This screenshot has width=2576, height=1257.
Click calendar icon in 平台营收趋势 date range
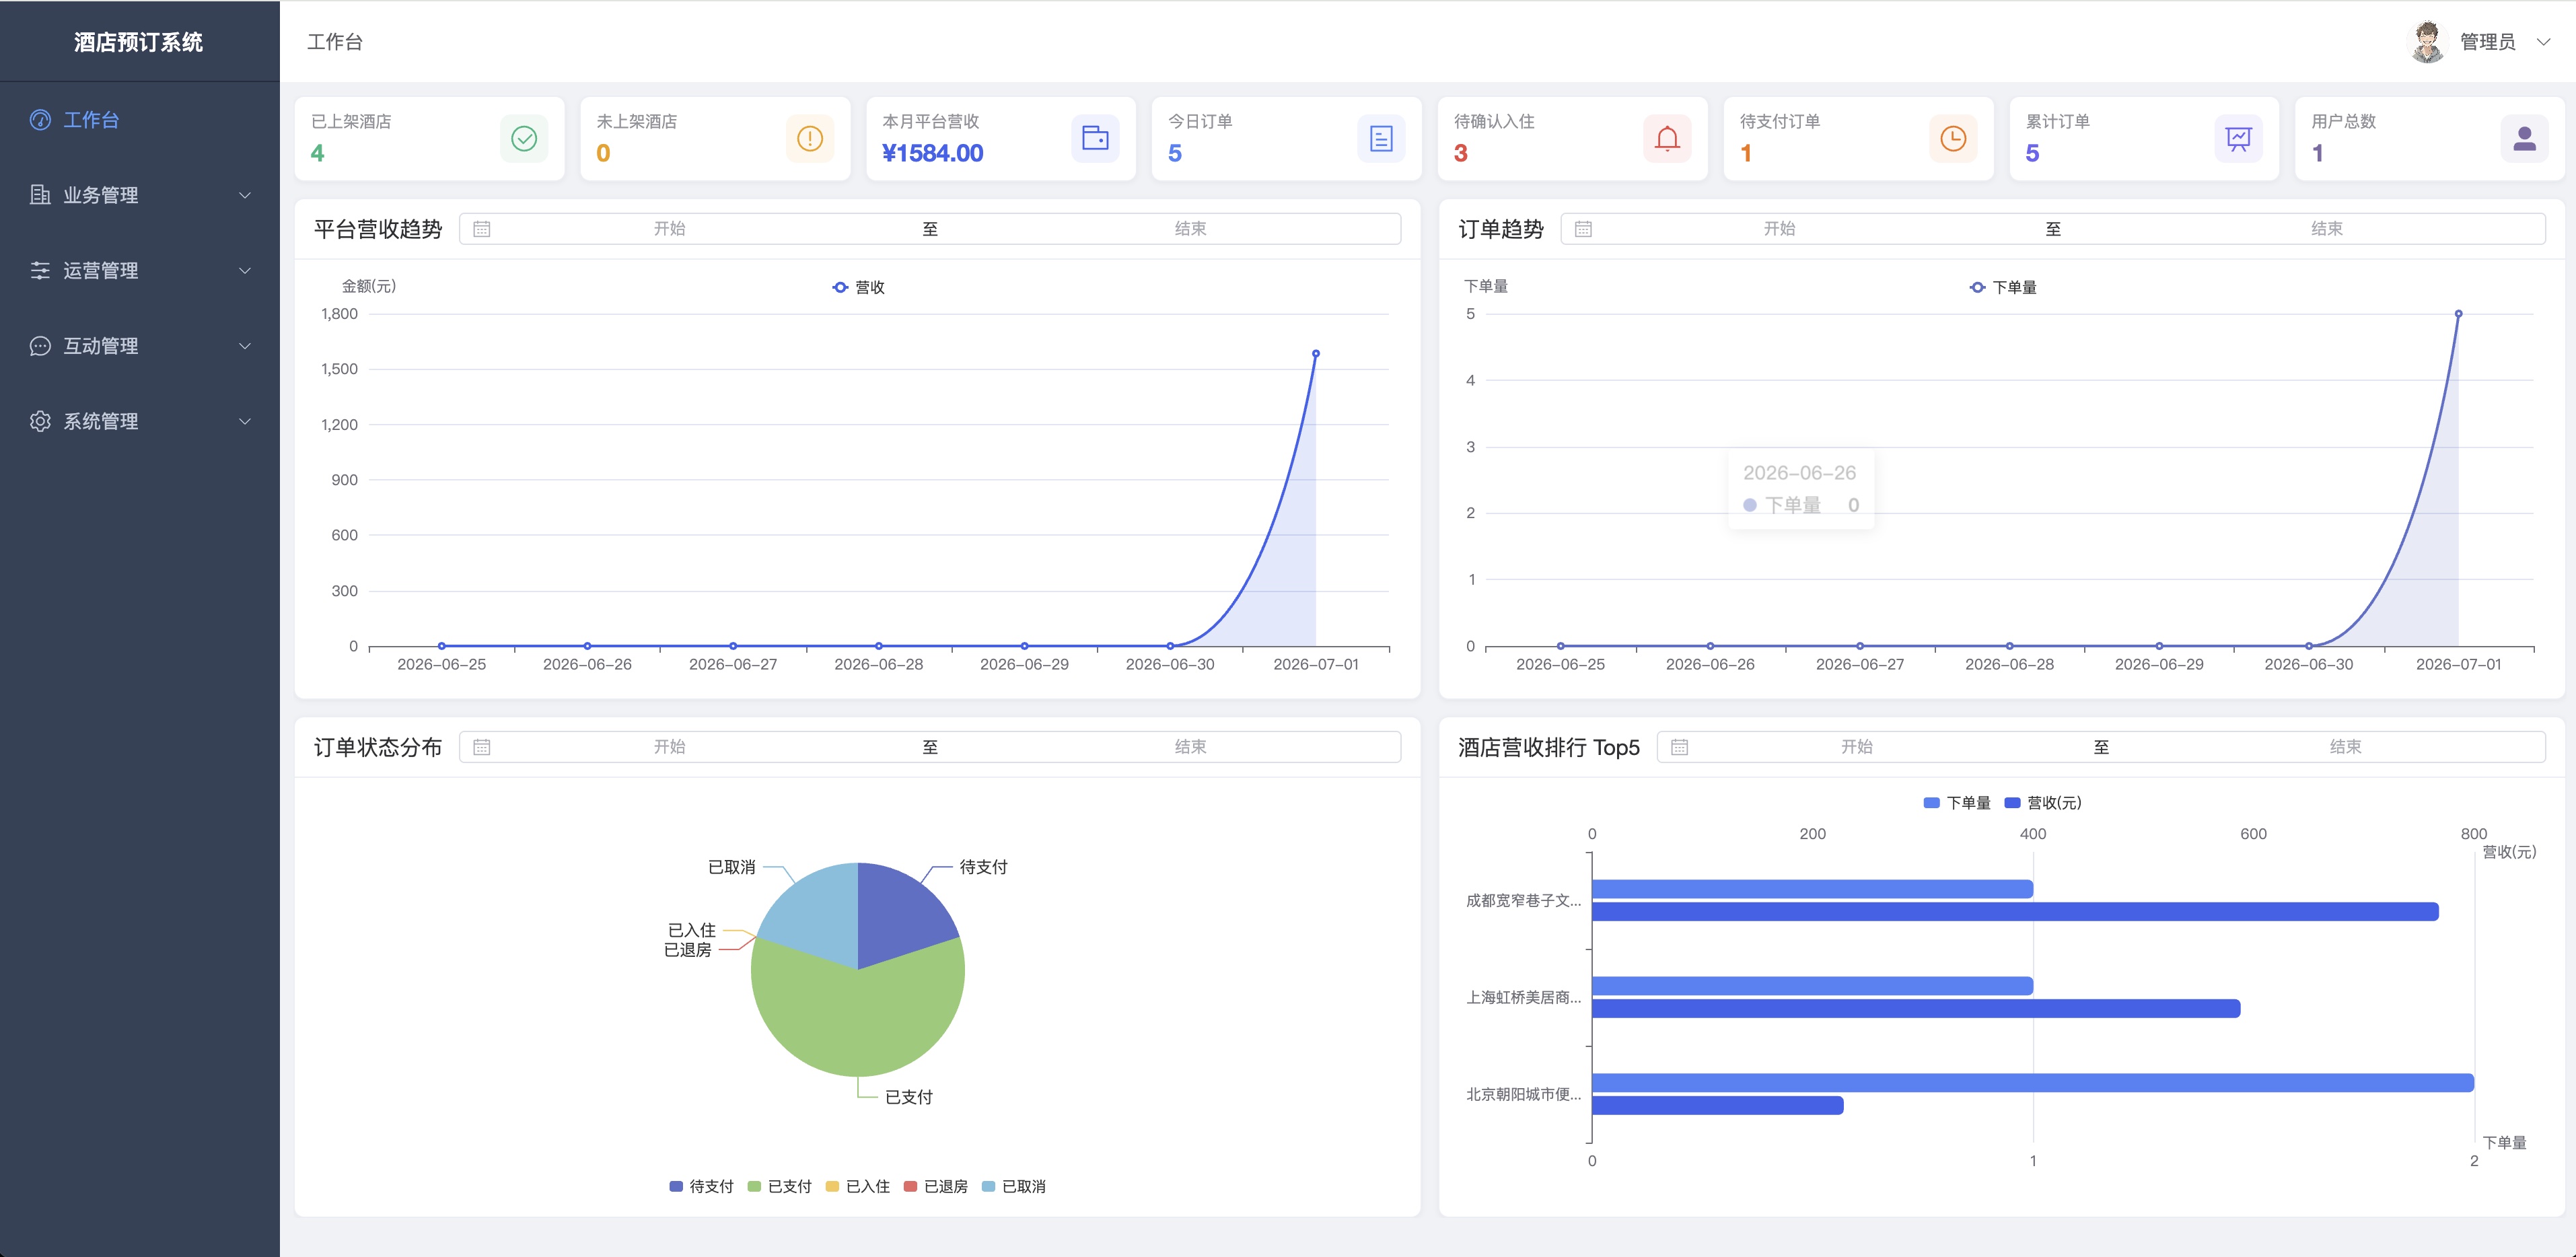[x=482, y=229]
